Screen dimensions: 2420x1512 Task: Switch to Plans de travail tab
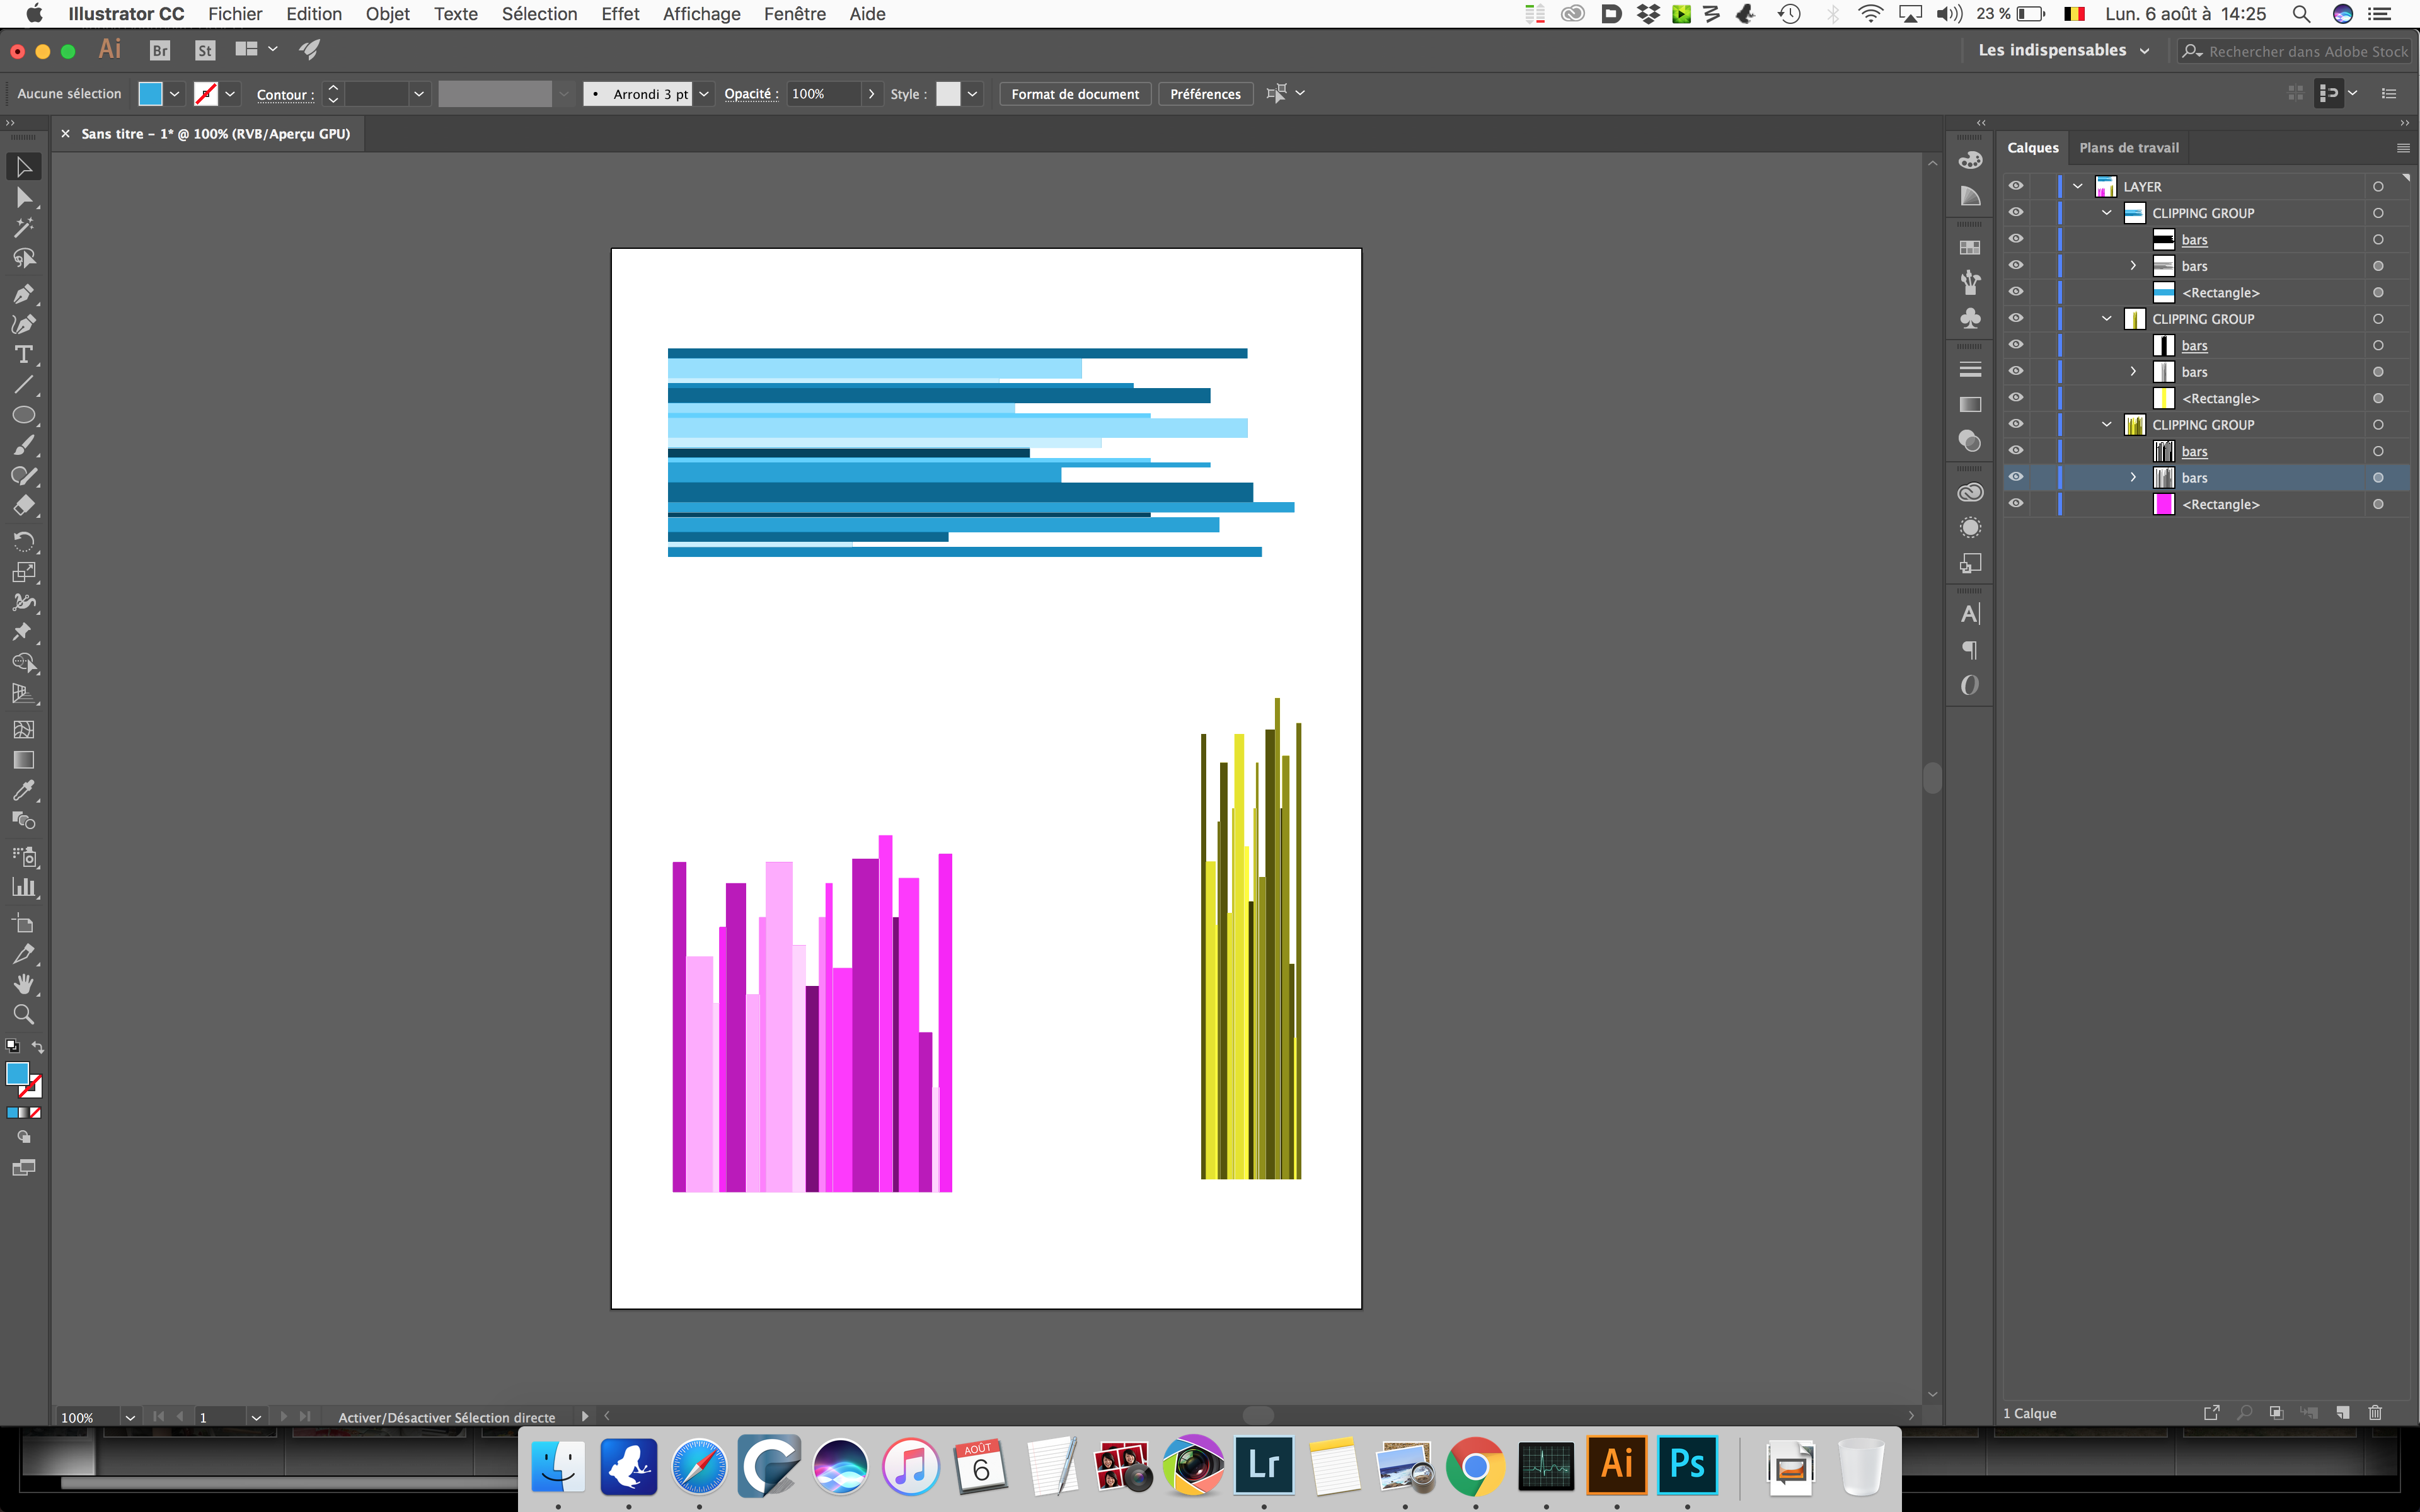tap(2128, 147)
